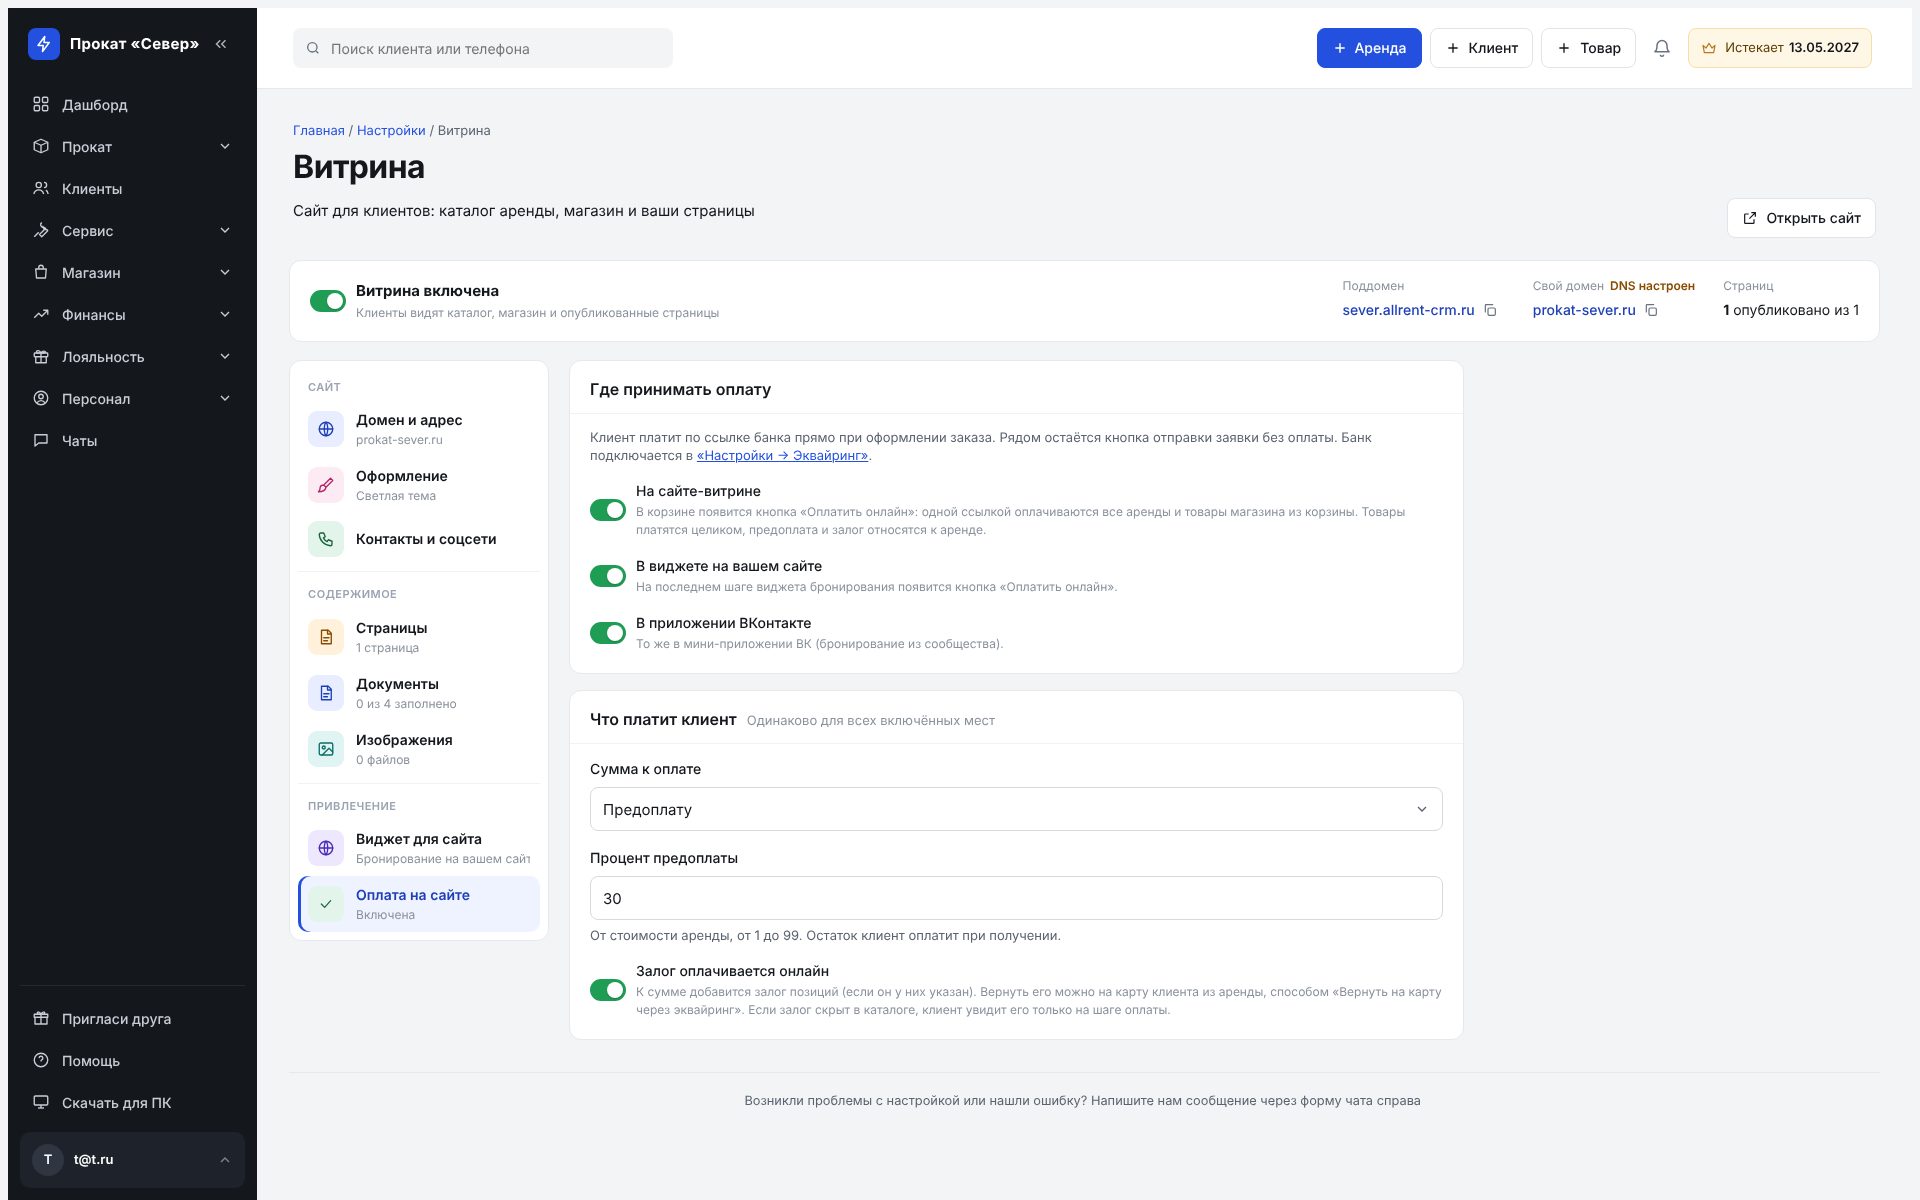Click the Процент предоплаты input field
This screenshot has width=1920, height=1200.
pos(1016,898)
